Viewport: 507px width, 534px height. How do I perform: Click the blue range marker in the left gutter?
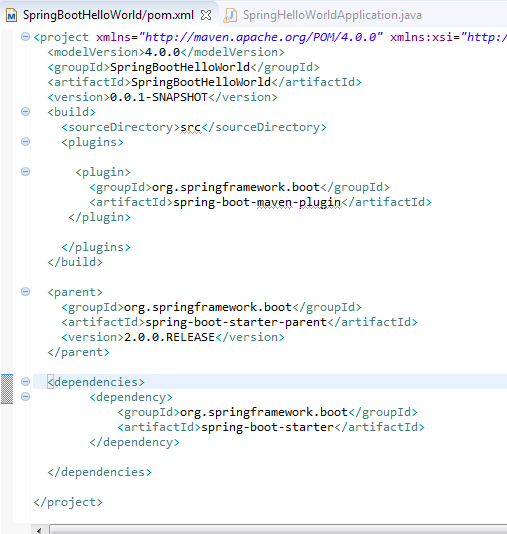[7, 389]
